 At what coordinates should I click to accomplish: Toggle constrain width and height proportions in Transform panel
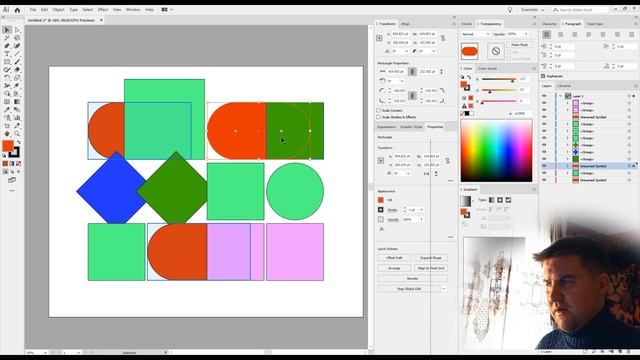tap(443, 38)
